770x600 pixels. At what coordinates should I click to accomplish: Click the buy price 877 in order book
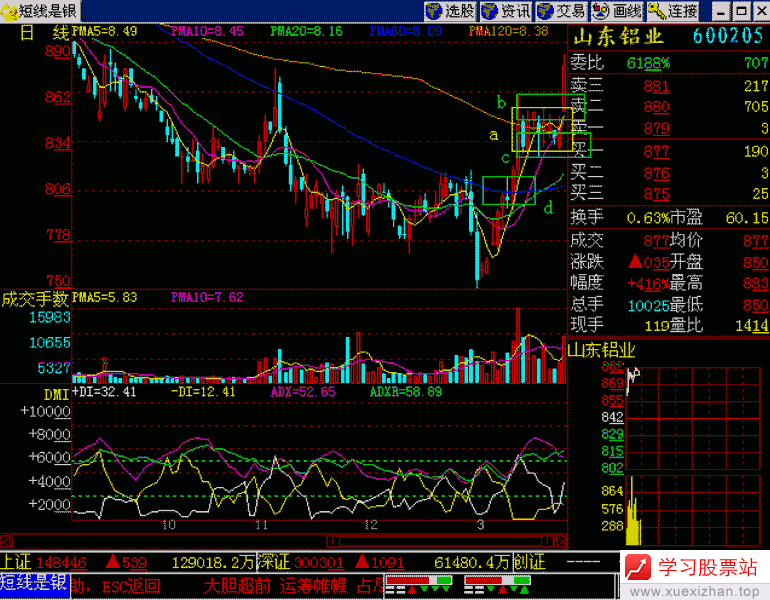(x=657, y=151)
